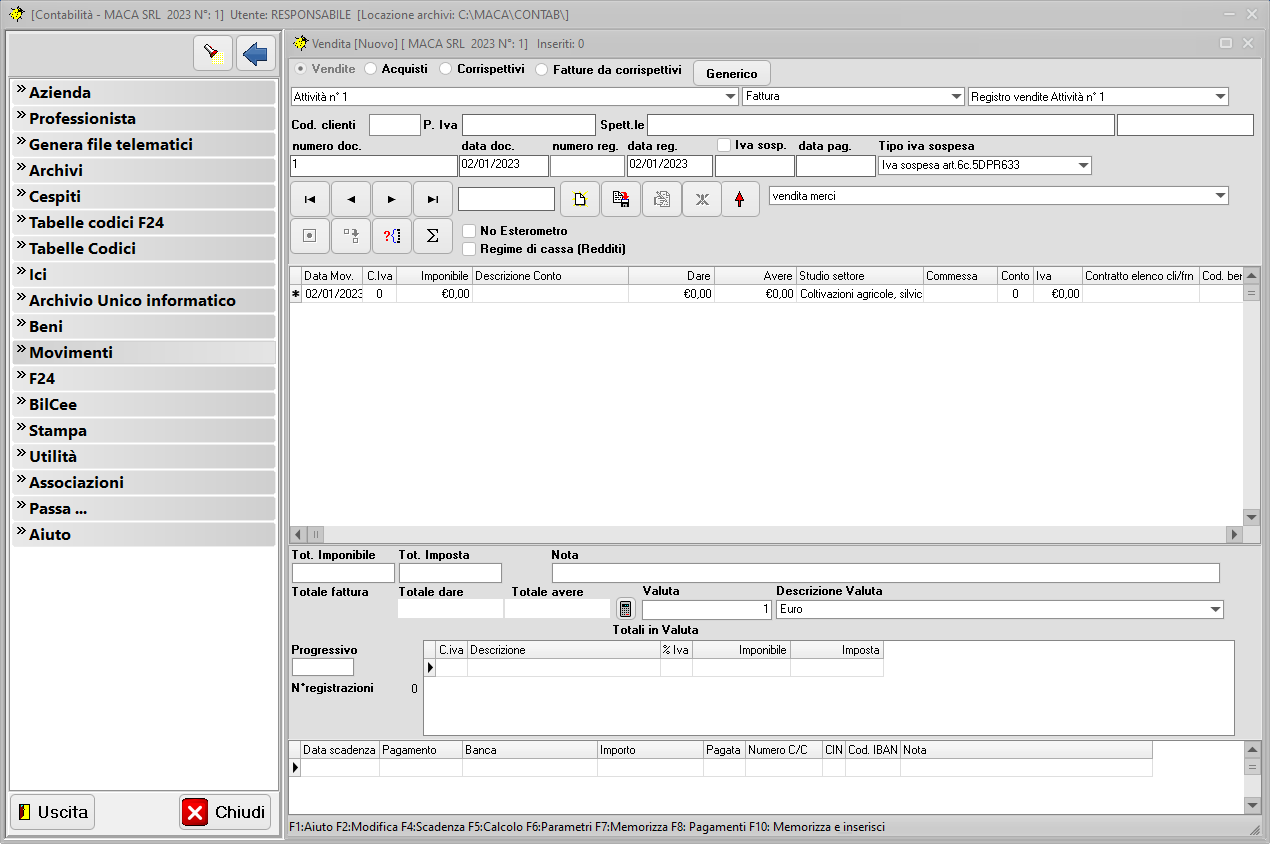The height and width of the screenshot is (844, 1270).
Task: Click in the Nota text field
Action: click(x=885, y=573)
